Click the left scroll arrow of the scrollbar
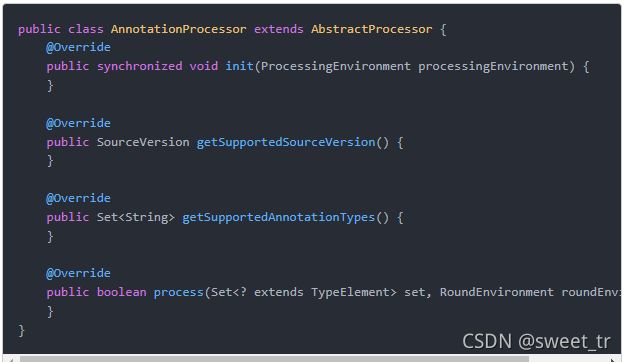Image resolution: width=627 pixels, height=362 pixels. coord(11,360)
